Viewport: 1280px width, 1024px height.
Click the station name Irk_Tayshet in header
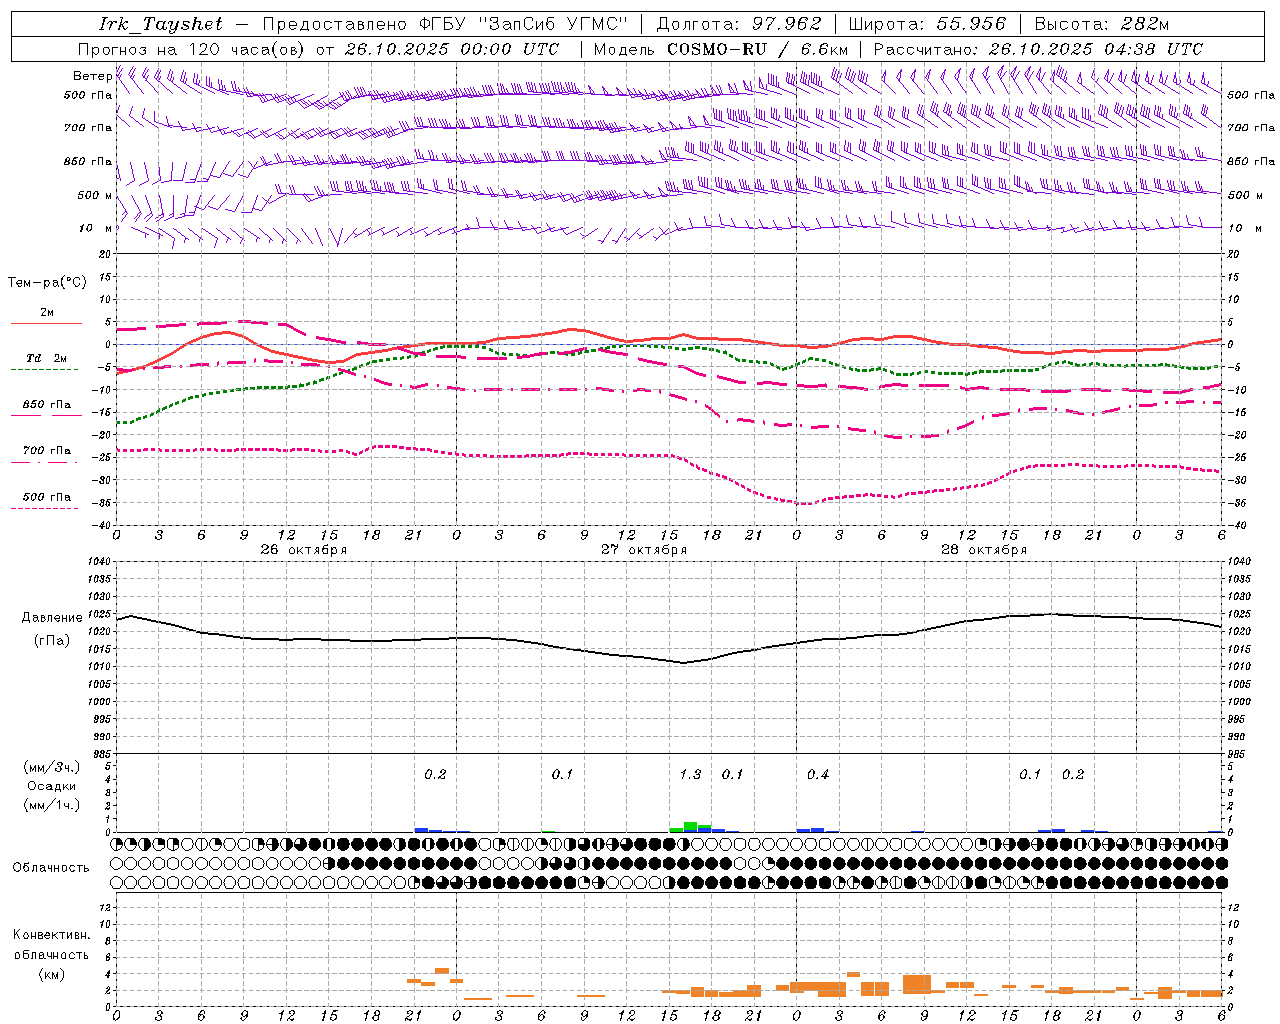click(x=161, y=24)
